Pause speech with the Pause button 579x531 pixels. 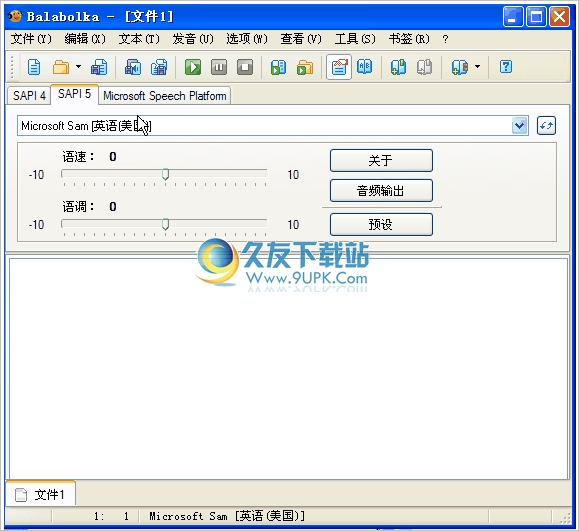click(219, 67)
